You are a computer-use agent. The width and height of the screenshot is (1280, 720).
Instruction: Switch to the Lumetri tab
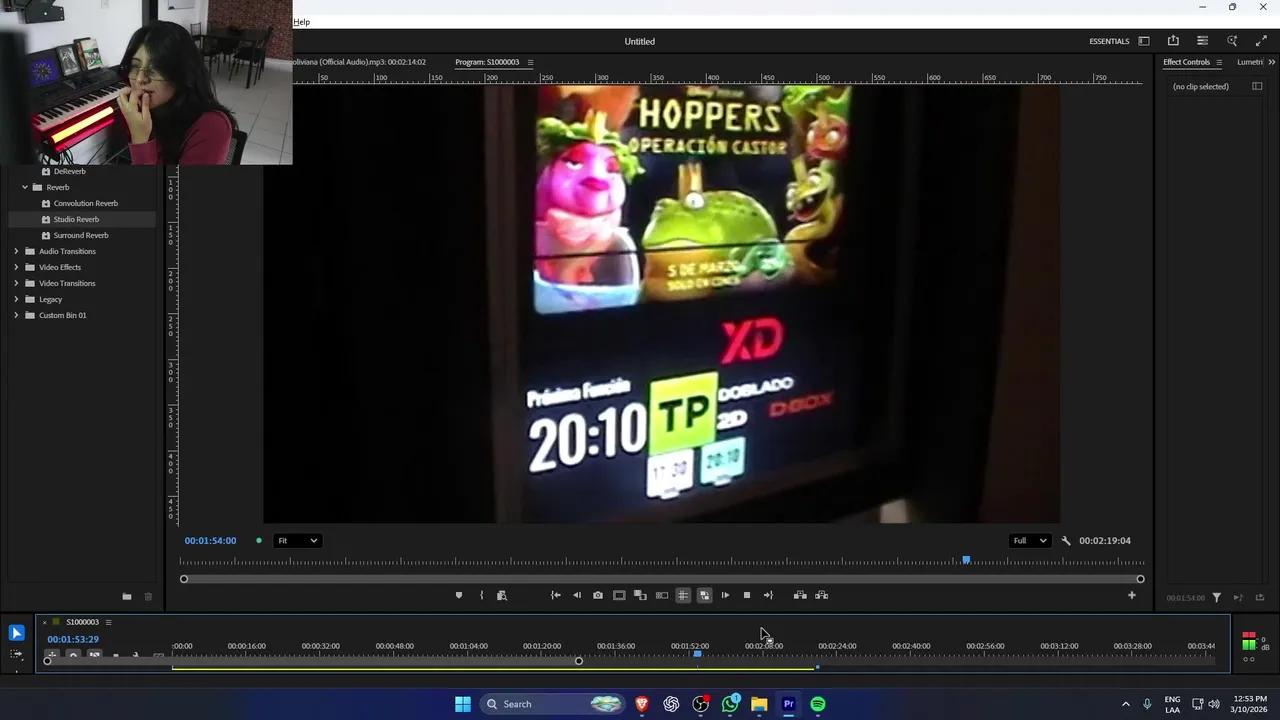point(1250,62)
